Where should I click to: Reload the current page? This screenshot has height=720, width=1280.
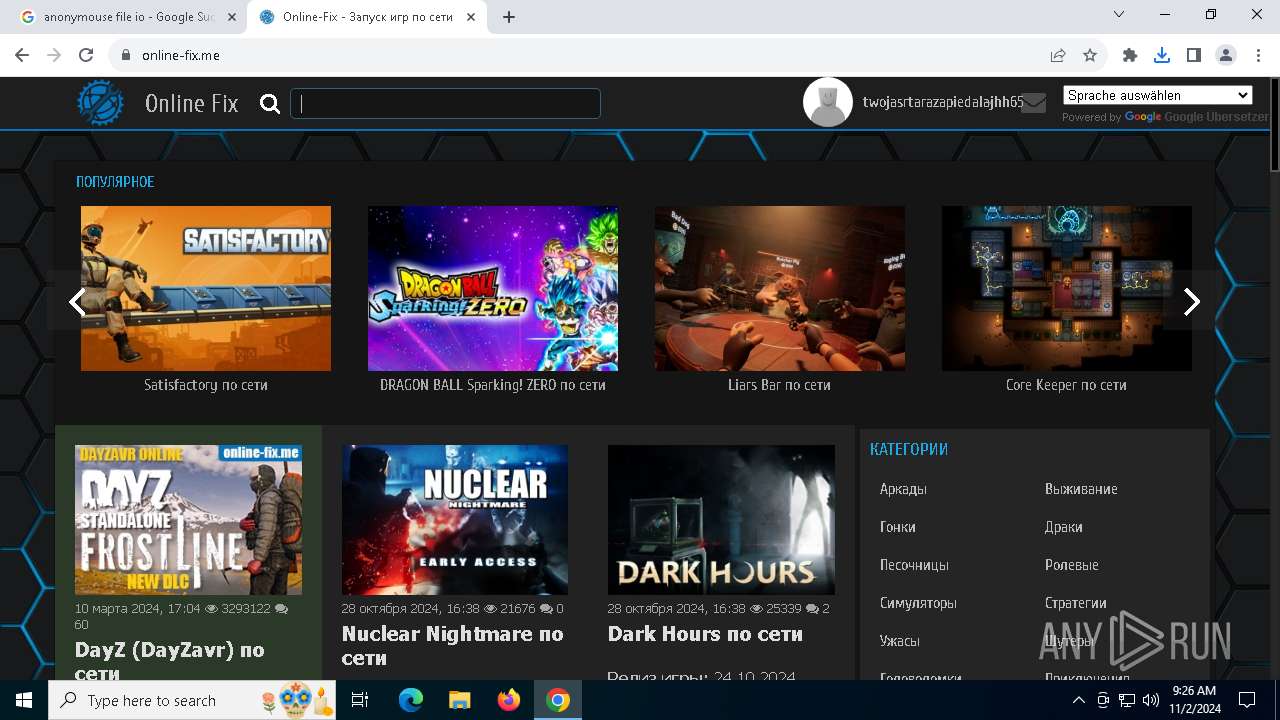pyautogui.click(x=86, y=56)
